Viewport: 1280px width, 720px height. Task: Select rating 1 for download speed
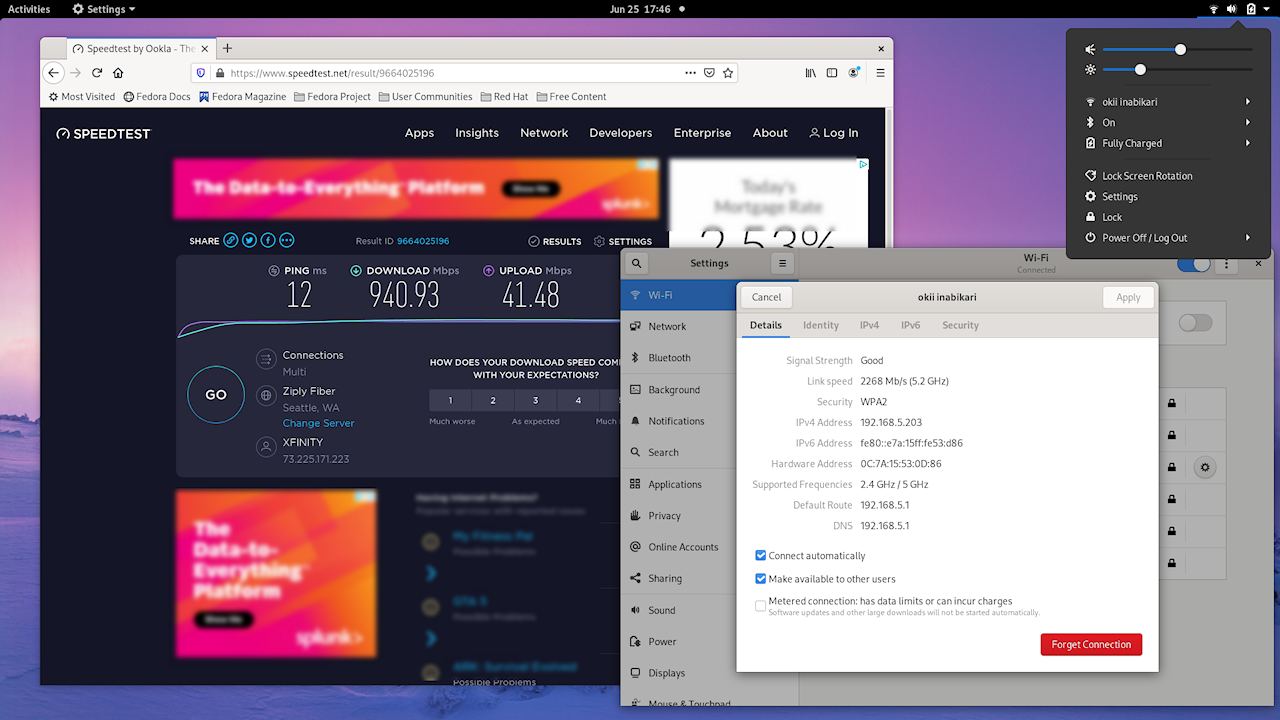[x=450, y=400]
